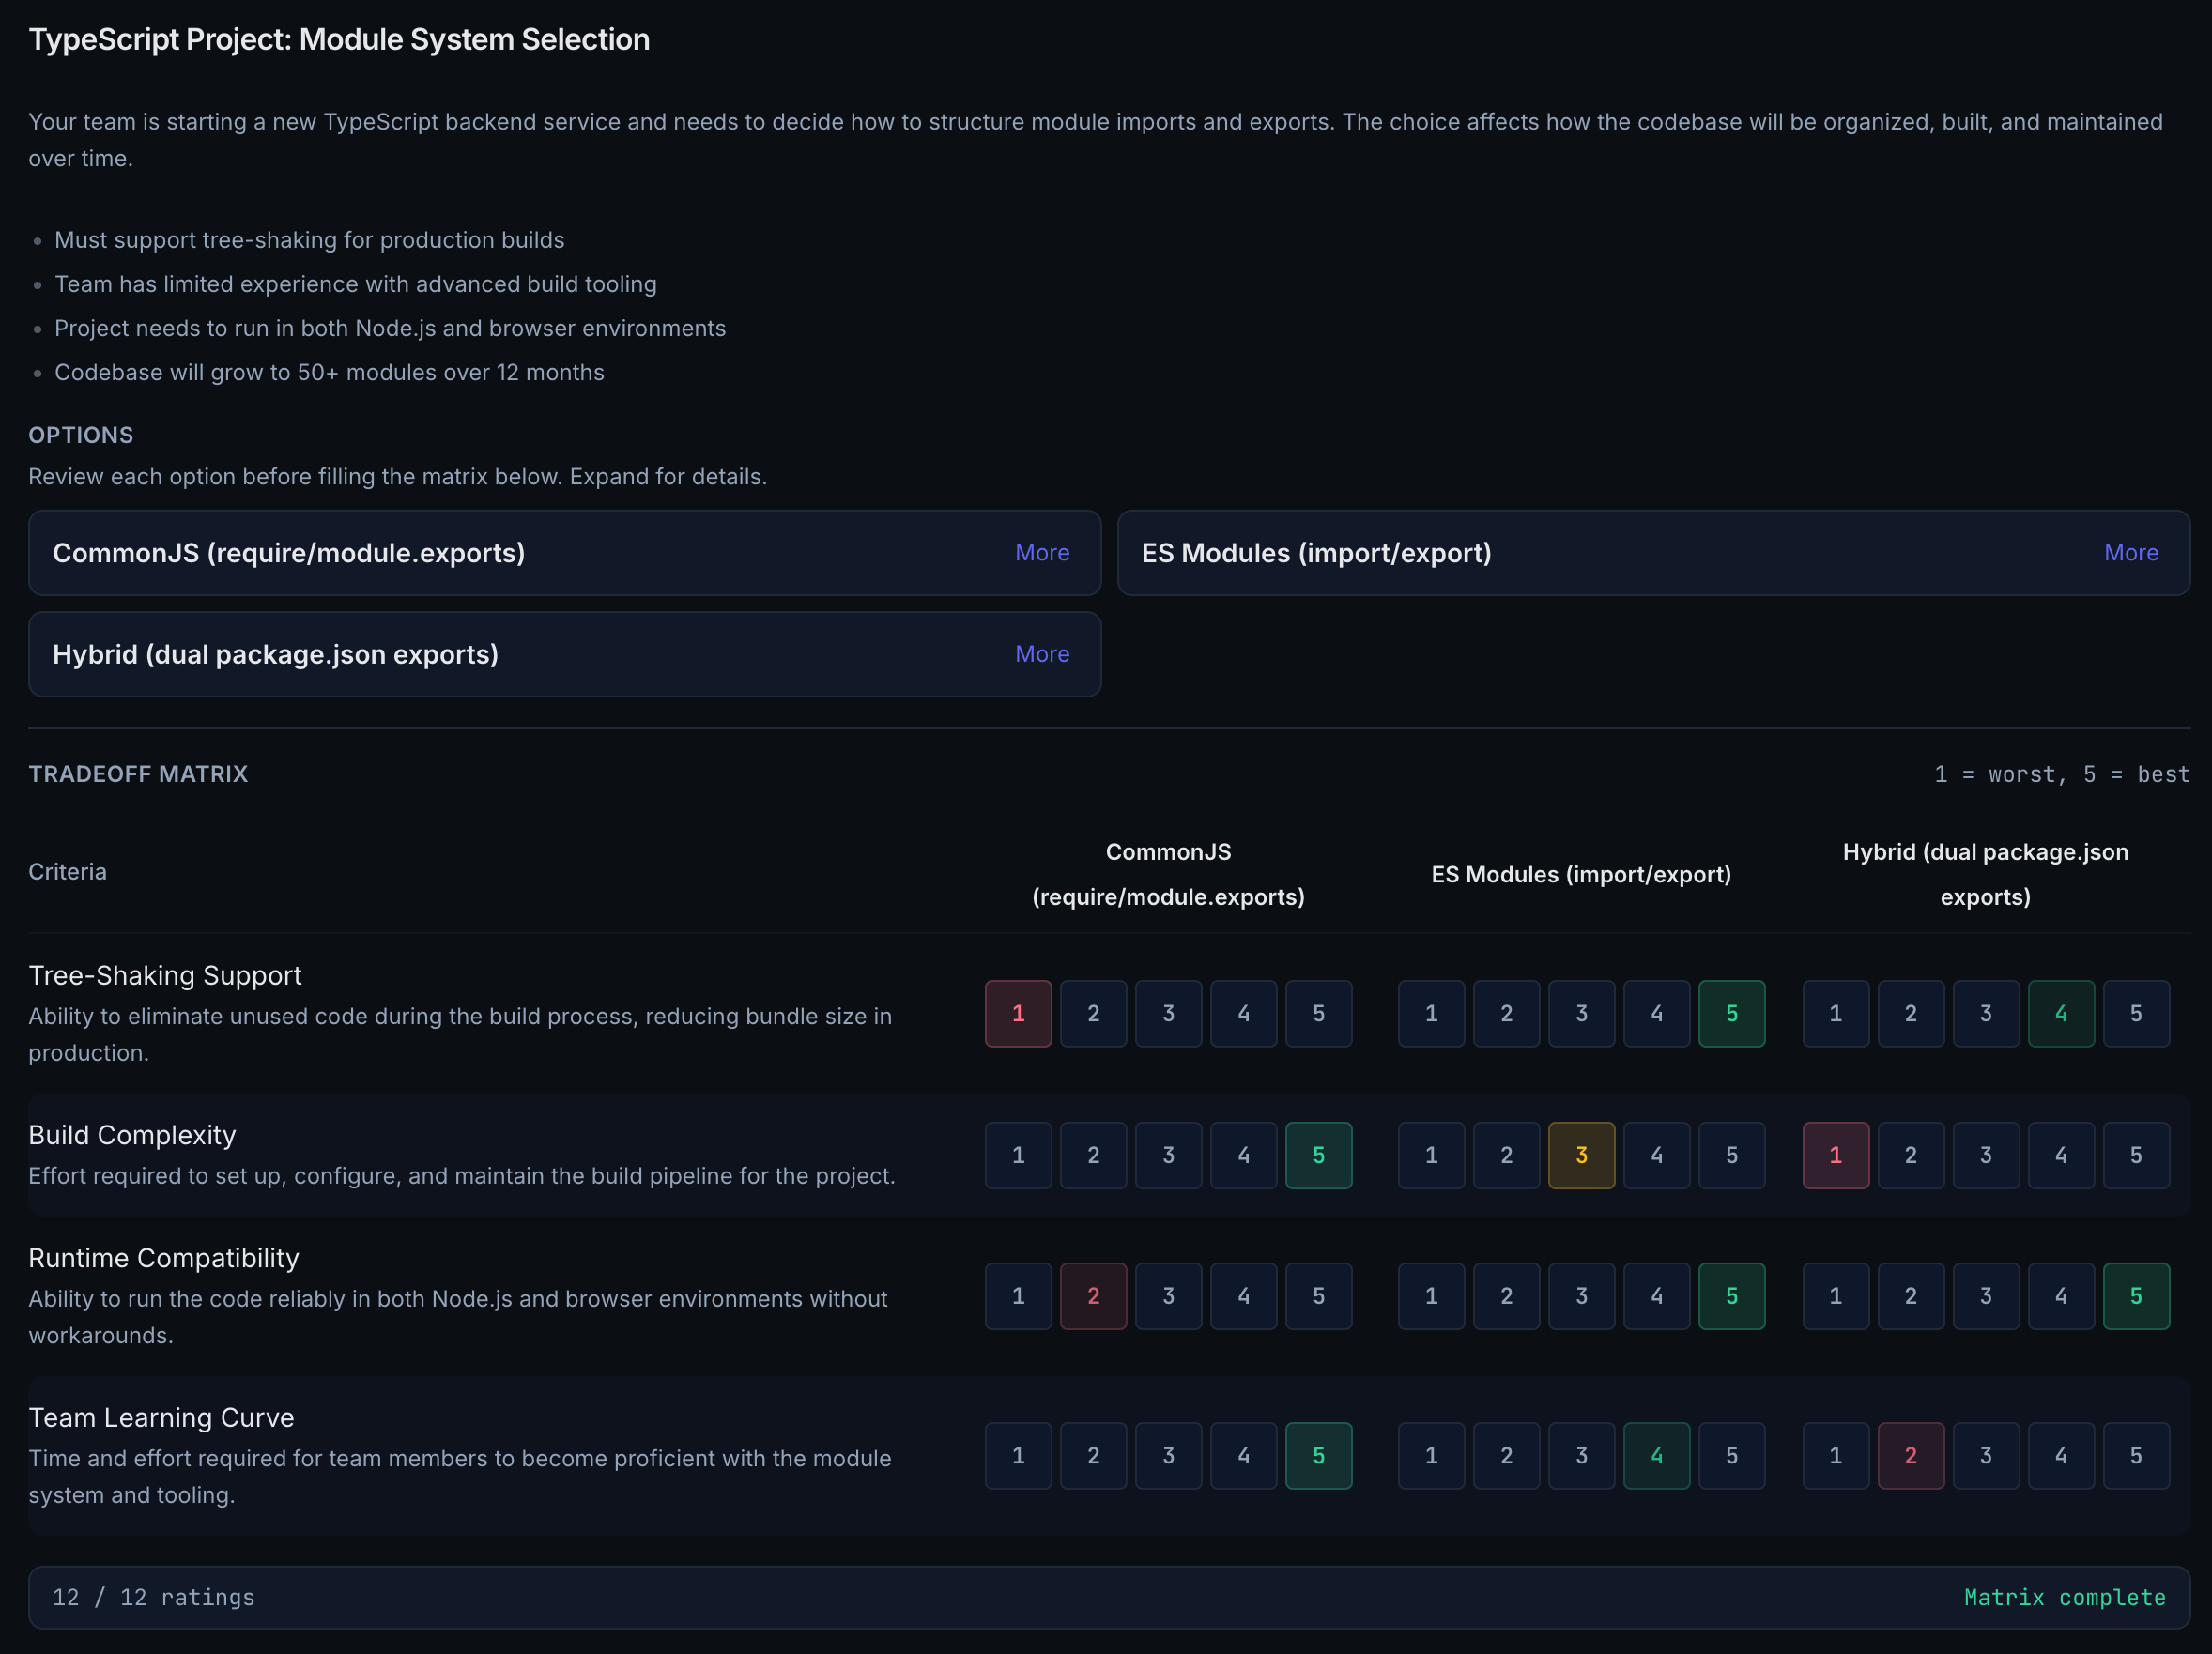The width and height of the screenshot is (2212, 1654).
Task: Change CommonJS Tree-Shaking rating to 2
Action: click(x=1093, y=1013)
